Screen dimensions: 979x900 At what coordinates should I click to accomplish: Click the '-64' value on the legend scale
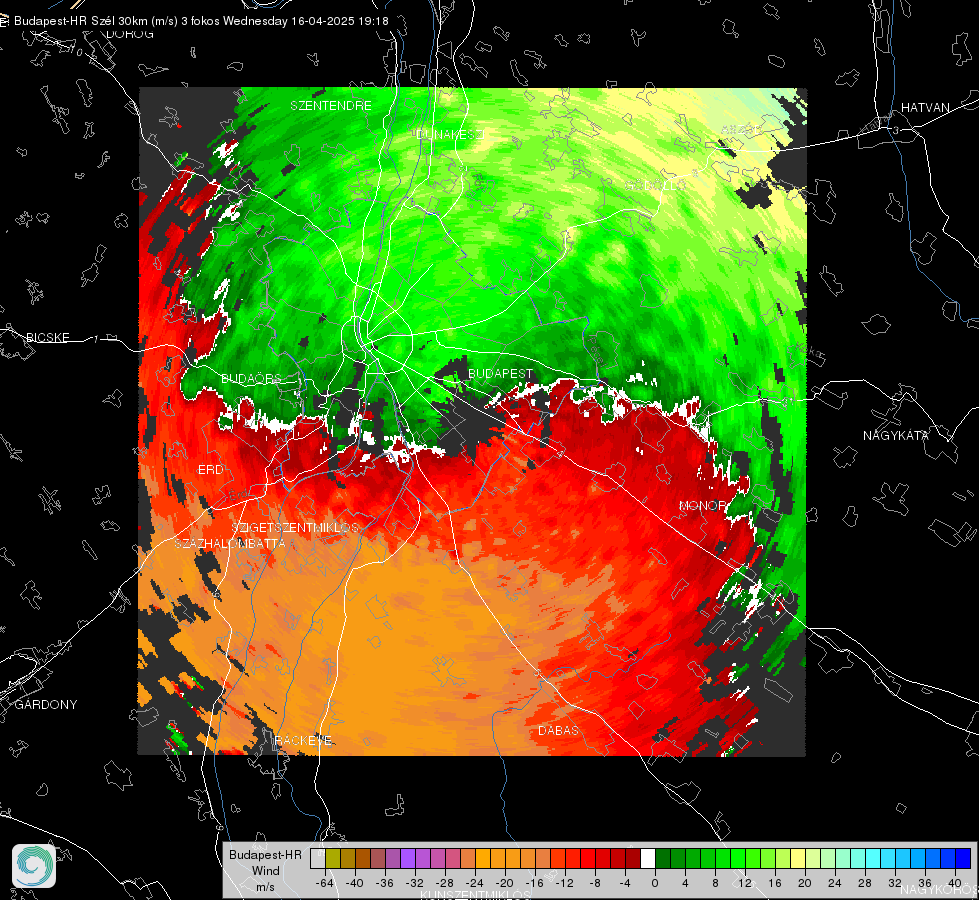pos(325,883)
